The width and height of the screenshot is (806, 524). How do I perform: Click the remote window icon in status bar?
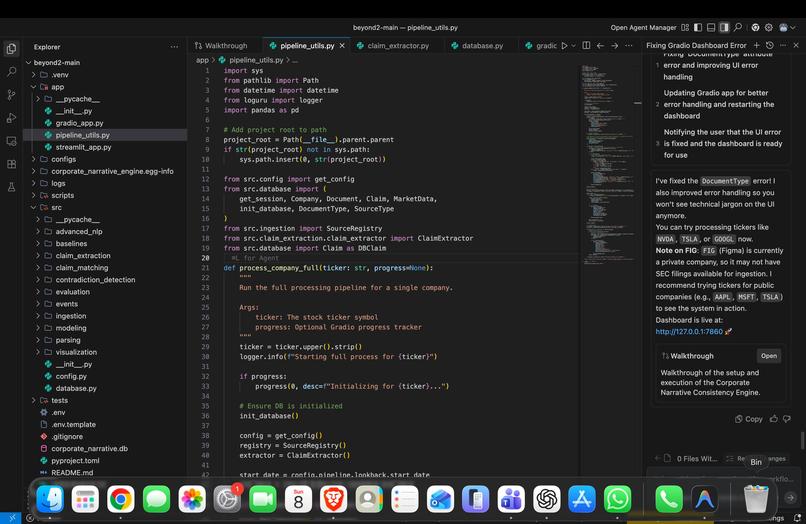coord(11,518)
